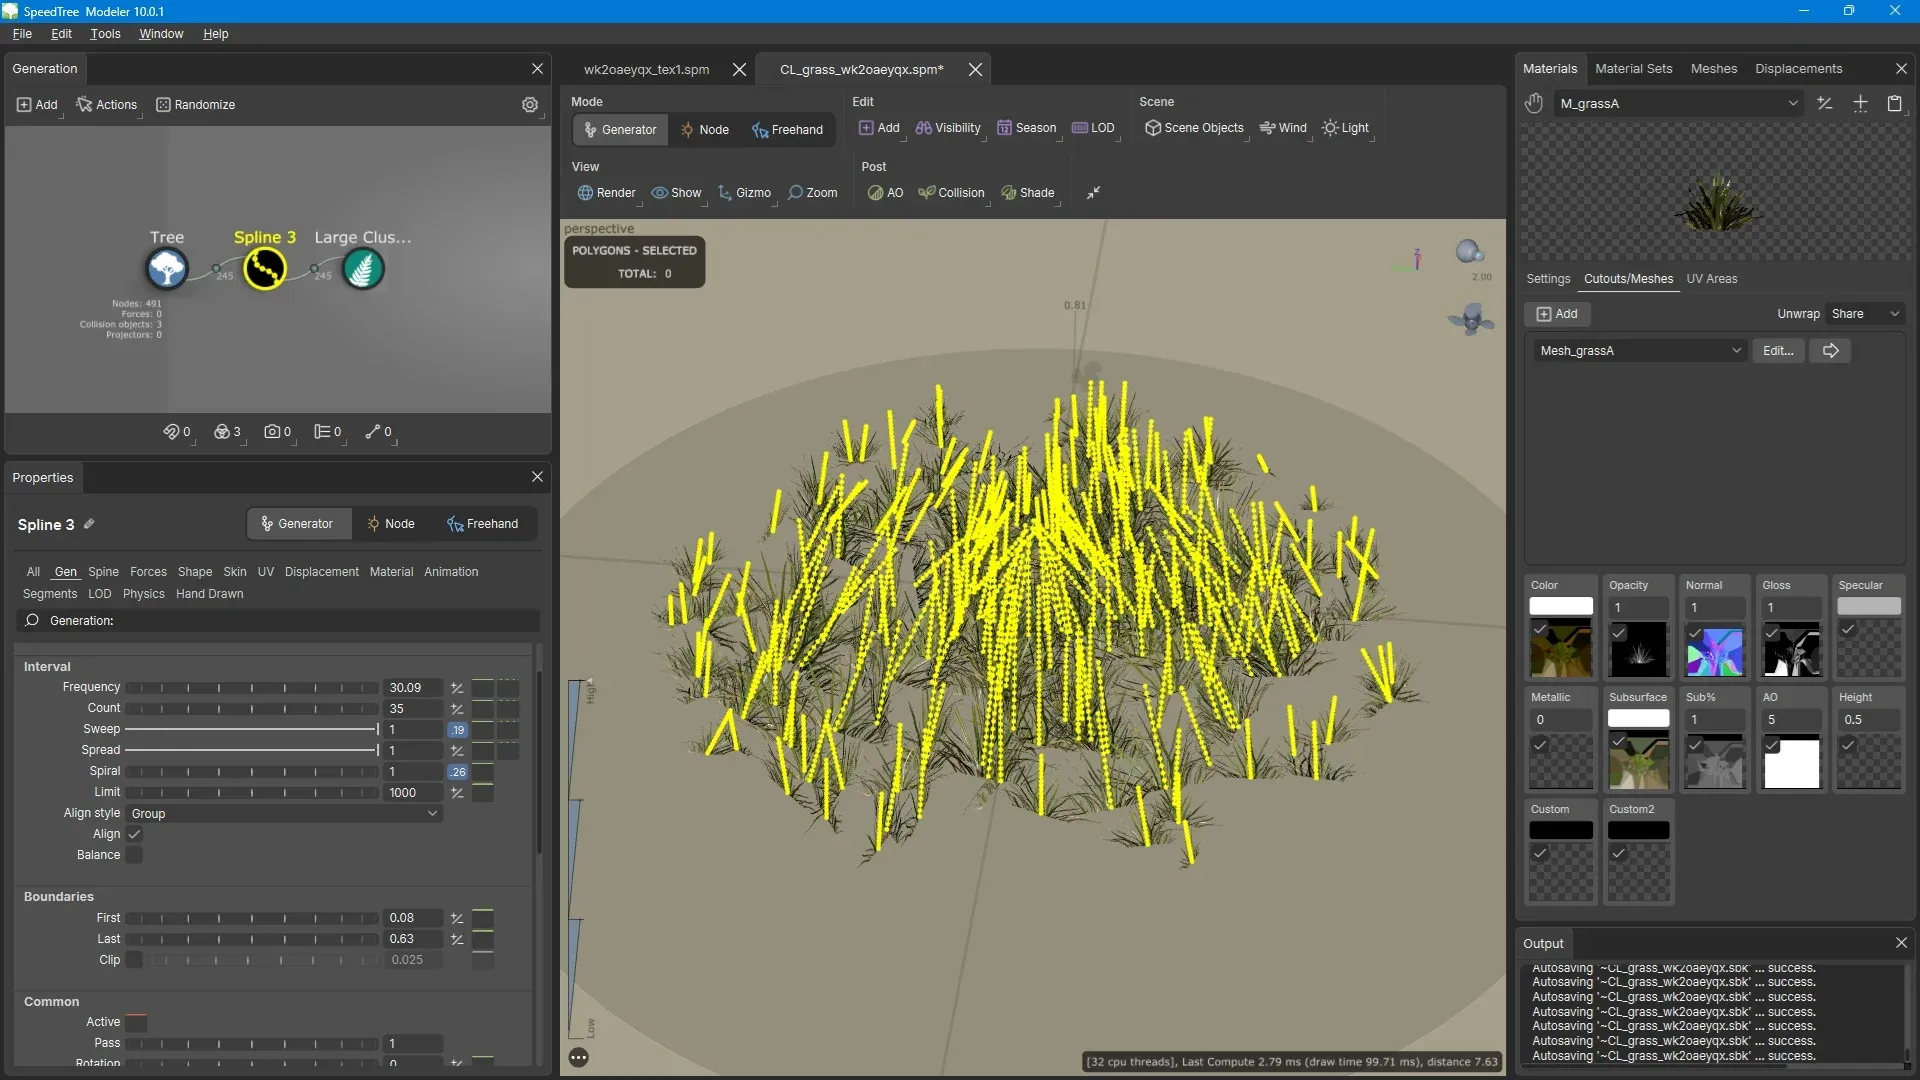Expand the Mesh_grassA mesh dropdown
The width and height of the screenshot is (1920, 1080).
click(1640, 351)
